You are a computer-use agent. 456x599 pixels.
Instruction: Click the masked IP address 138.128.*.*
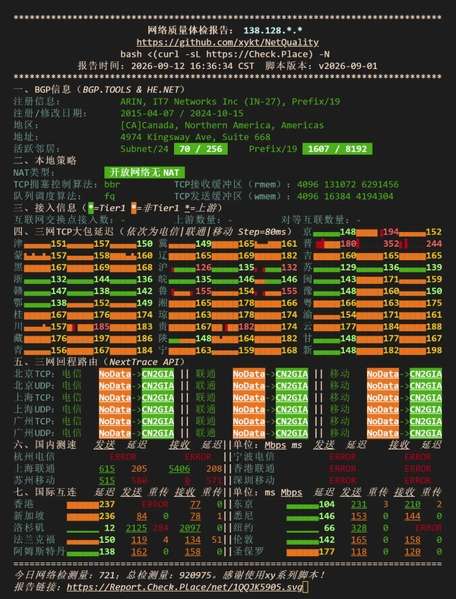tap(273, 30)
